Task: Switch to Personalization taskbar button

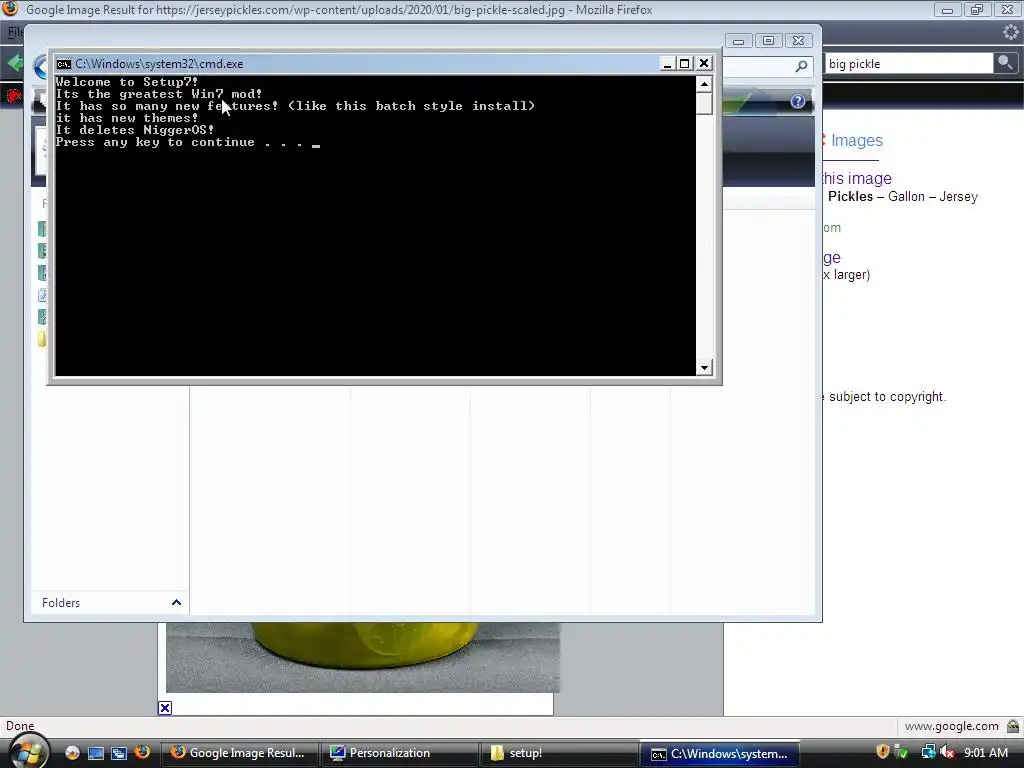Action: [399, 753]
